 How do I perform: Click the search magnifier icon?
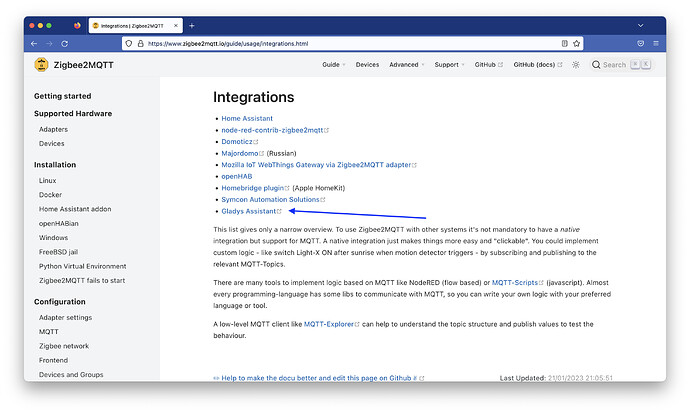tap(596, 65)
